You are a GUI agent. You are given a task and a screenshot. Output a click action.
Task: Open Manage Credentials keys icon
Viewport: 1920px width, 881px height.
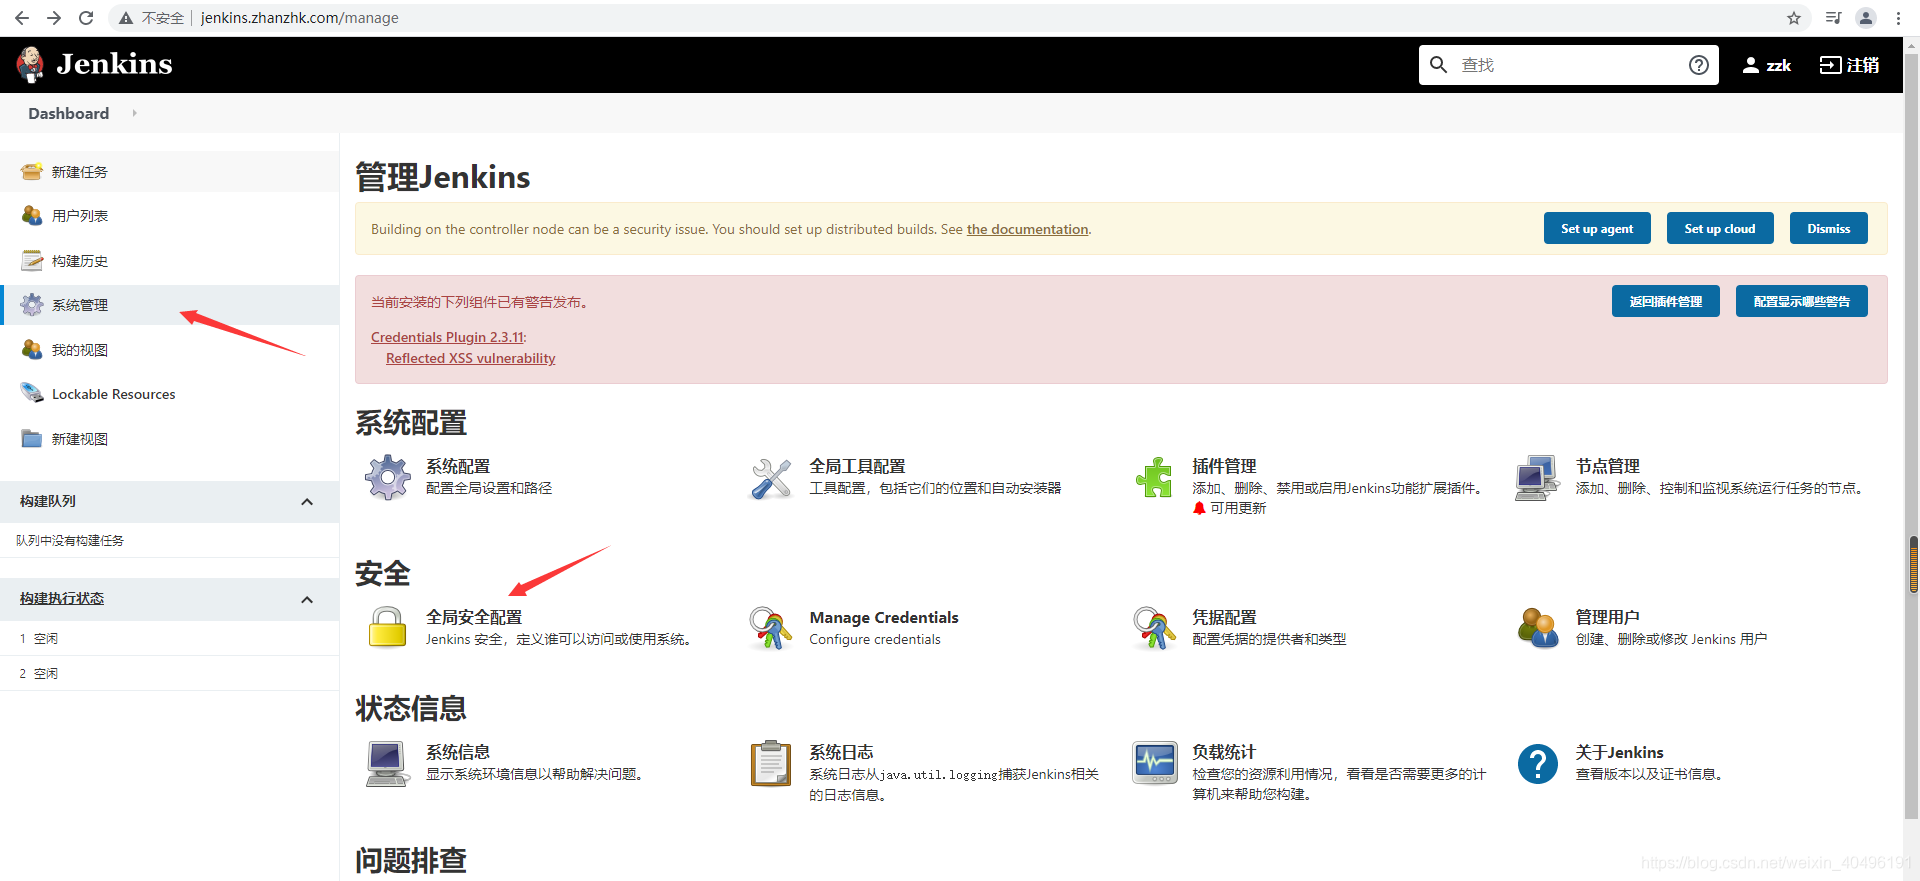click(770, 628)
